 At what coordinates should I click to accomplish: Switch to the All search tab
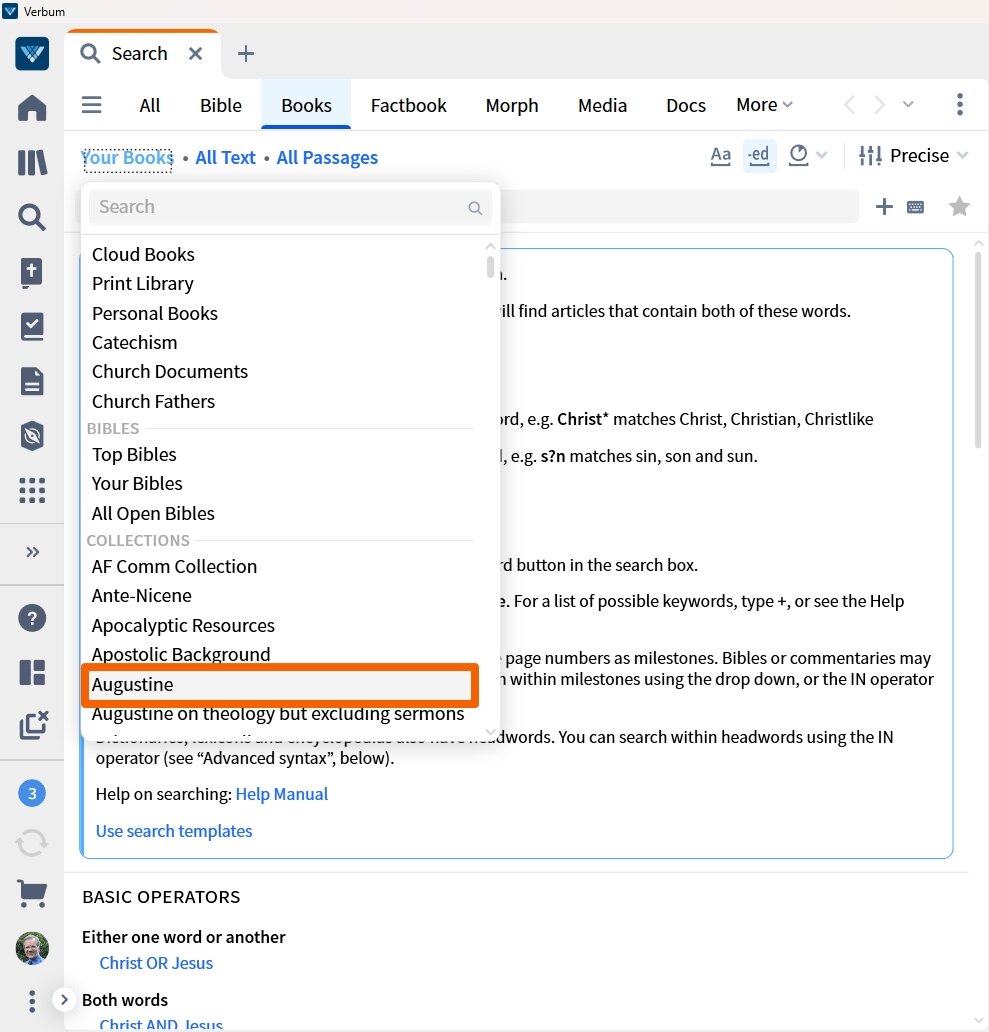coord(149,105)
